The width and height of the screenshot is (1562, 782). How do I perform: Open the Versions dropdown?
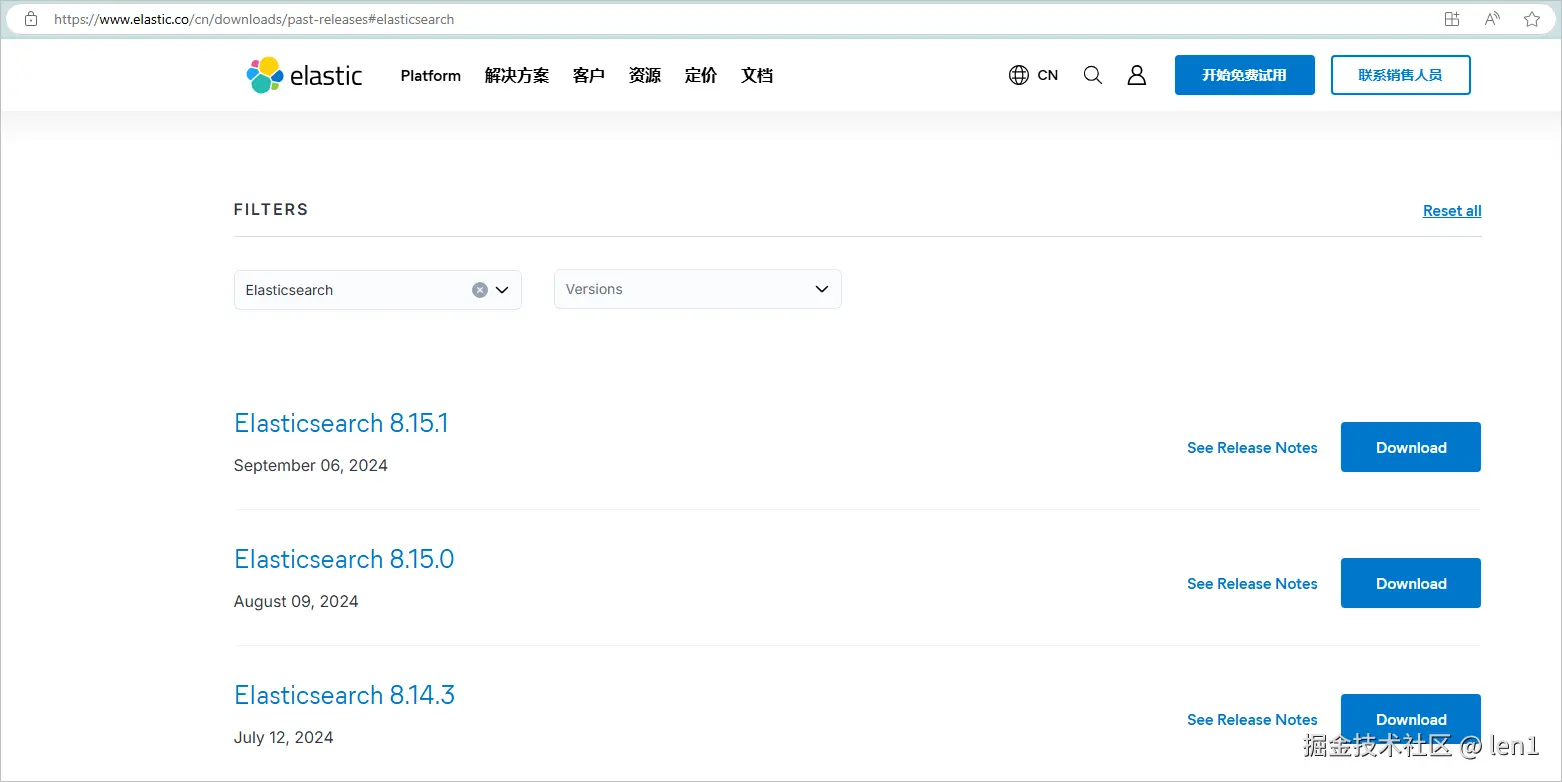tap(697, 289)
